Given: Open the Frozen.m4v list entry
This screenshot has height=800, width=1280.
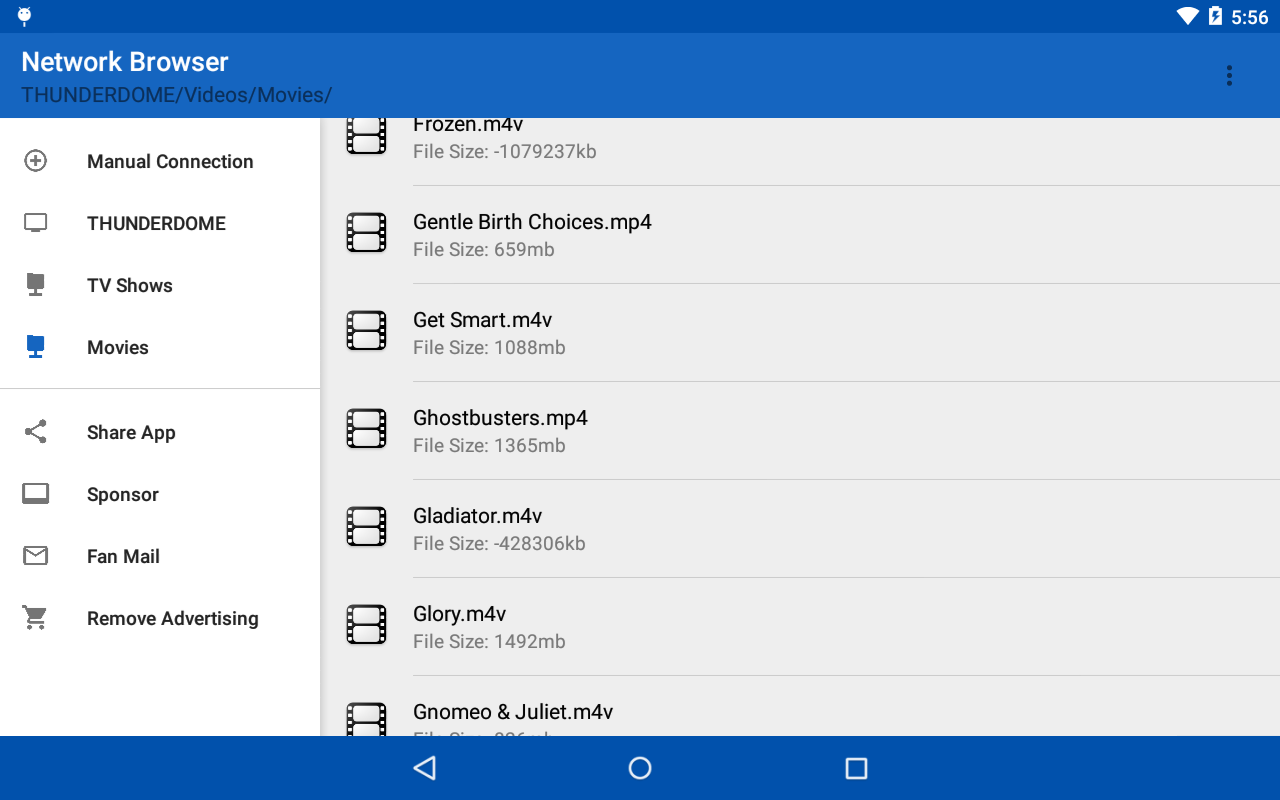Looking at the screenshot, I should [x=800, y=152].
